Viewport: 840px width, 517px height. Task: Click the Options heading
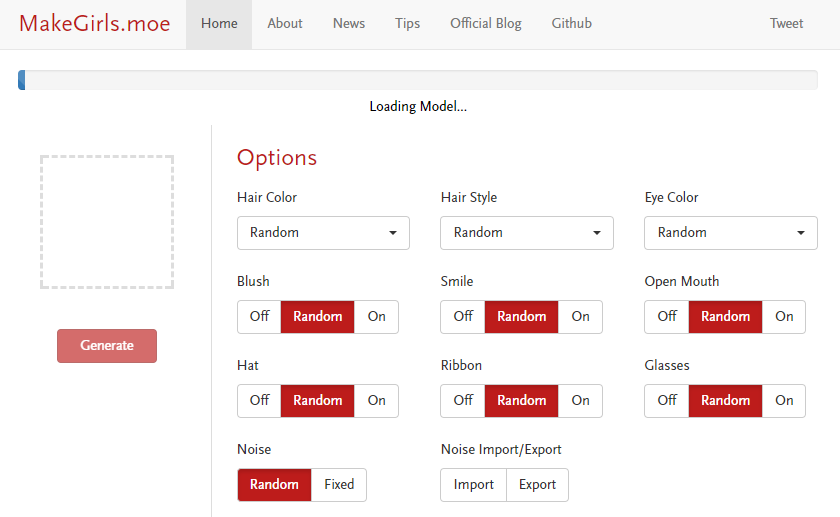(x=277, y=159)
